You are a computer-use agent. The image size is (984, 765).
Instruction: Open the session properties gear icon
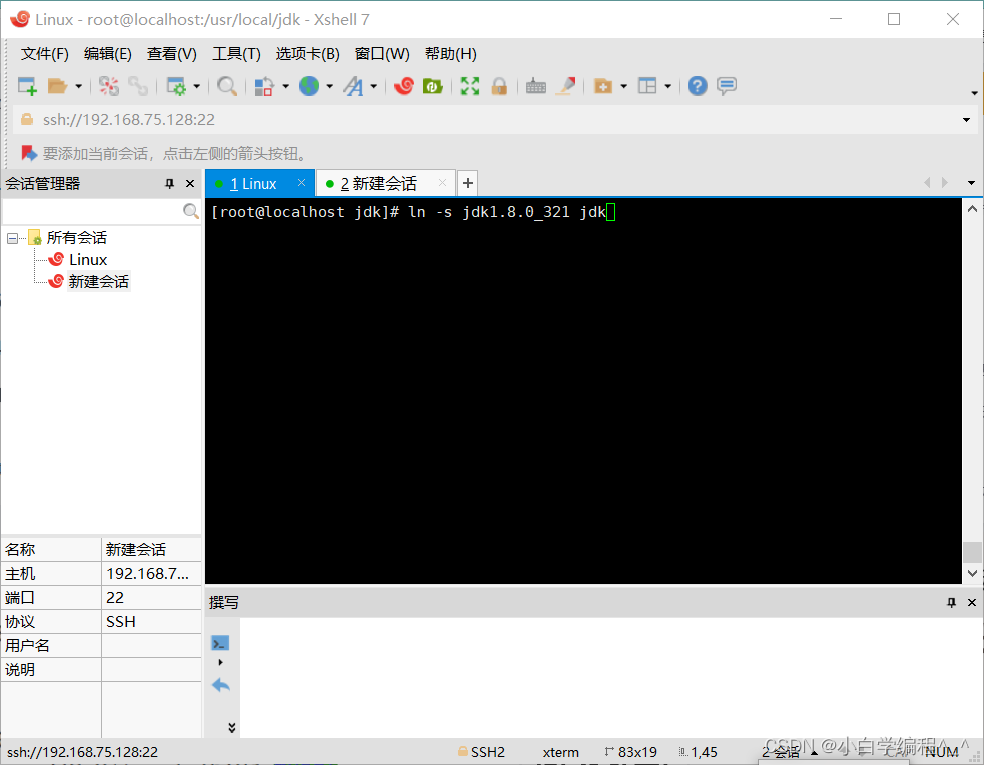tap(176, 86)
